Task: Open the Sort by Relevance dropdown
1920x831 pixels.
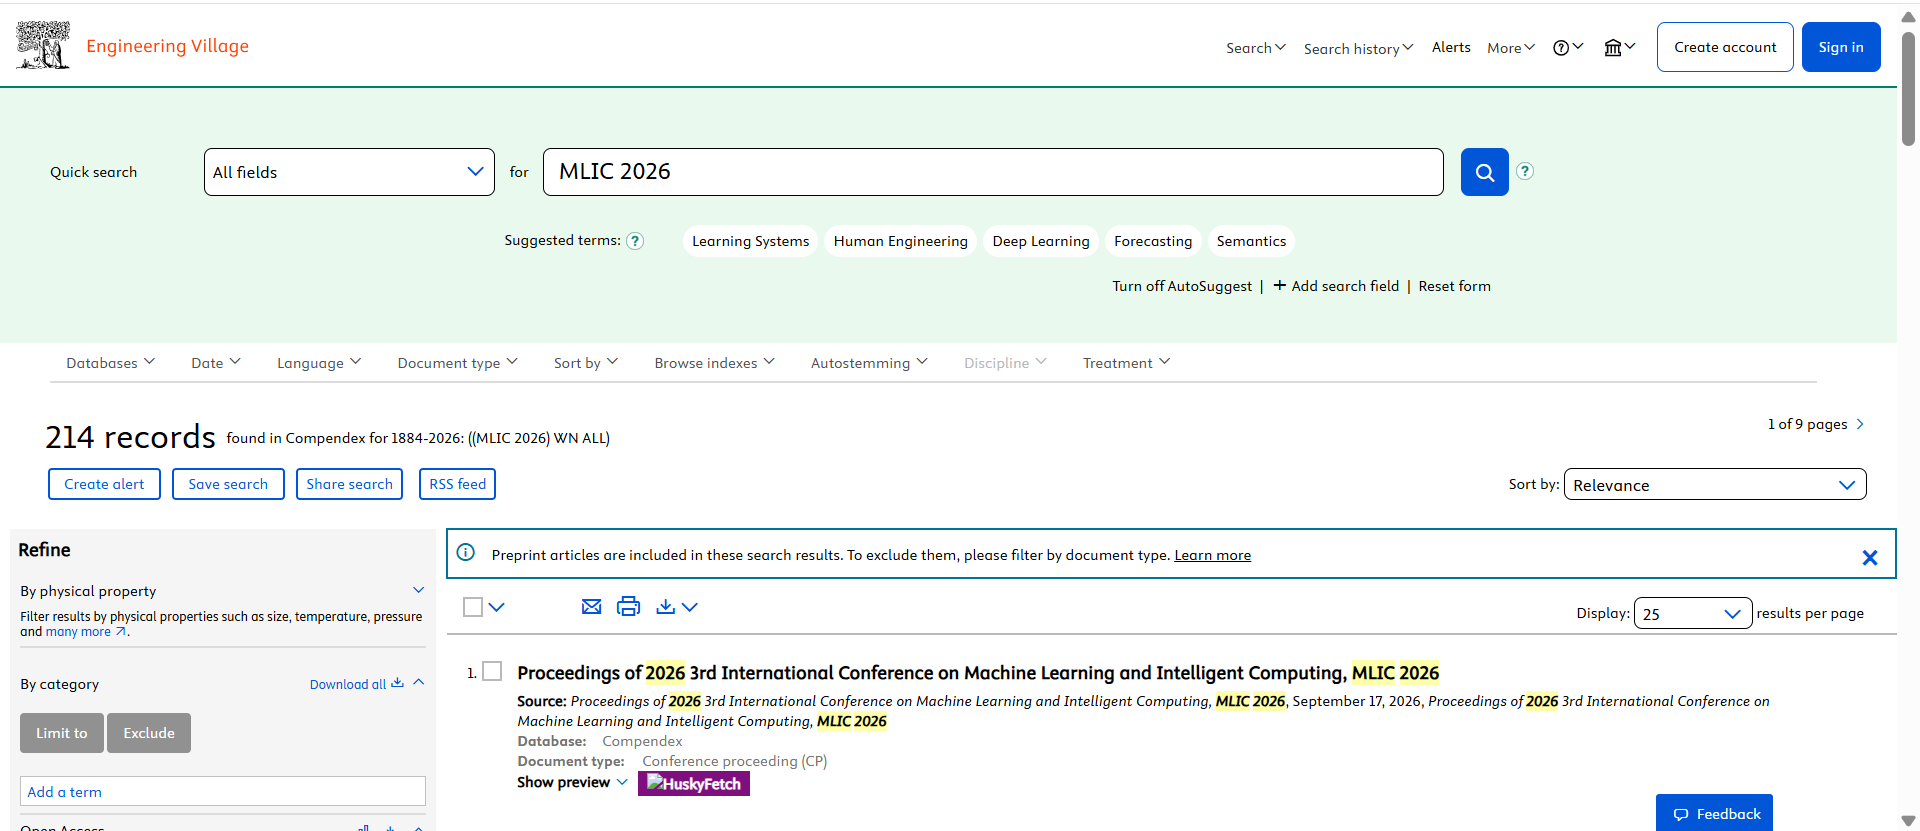Action: (1714, 485)
